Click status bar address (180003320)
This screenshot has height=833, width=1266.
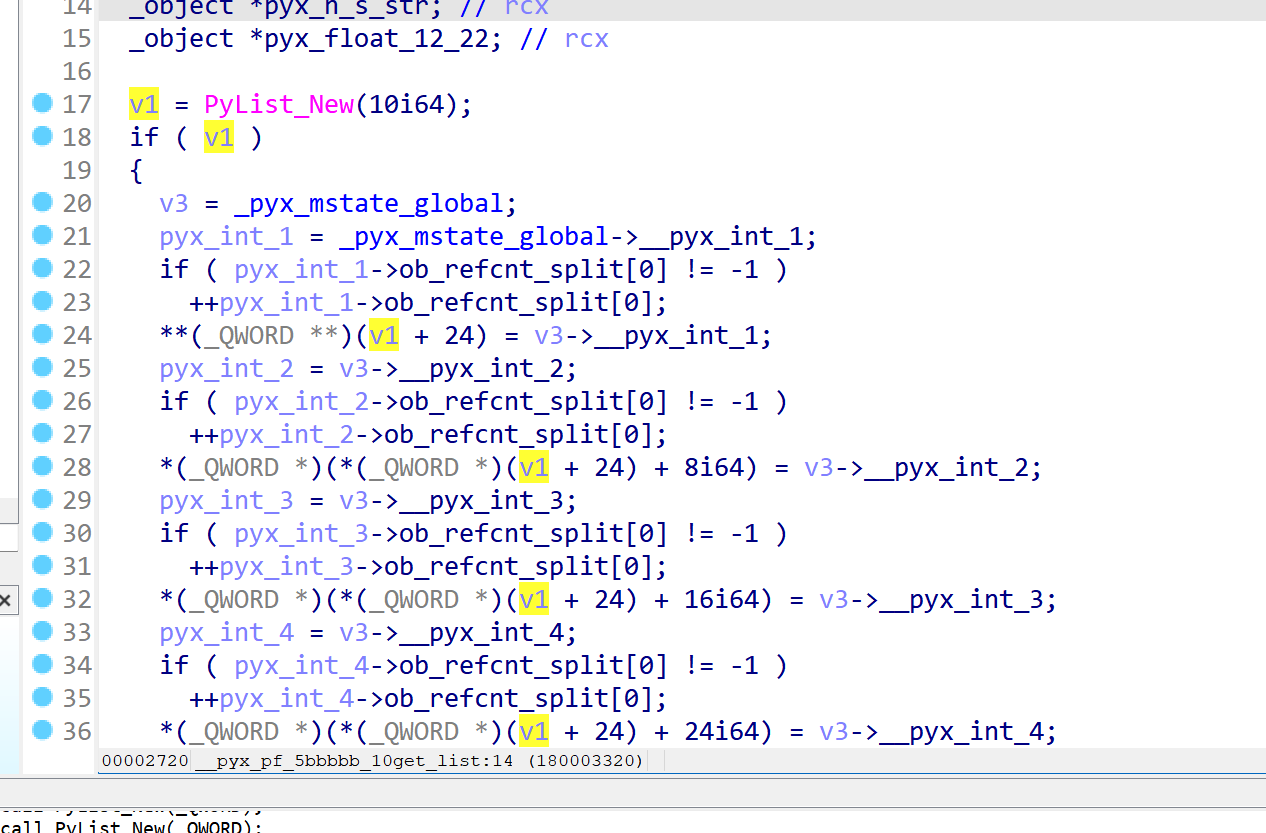click(x=585, y=761)
